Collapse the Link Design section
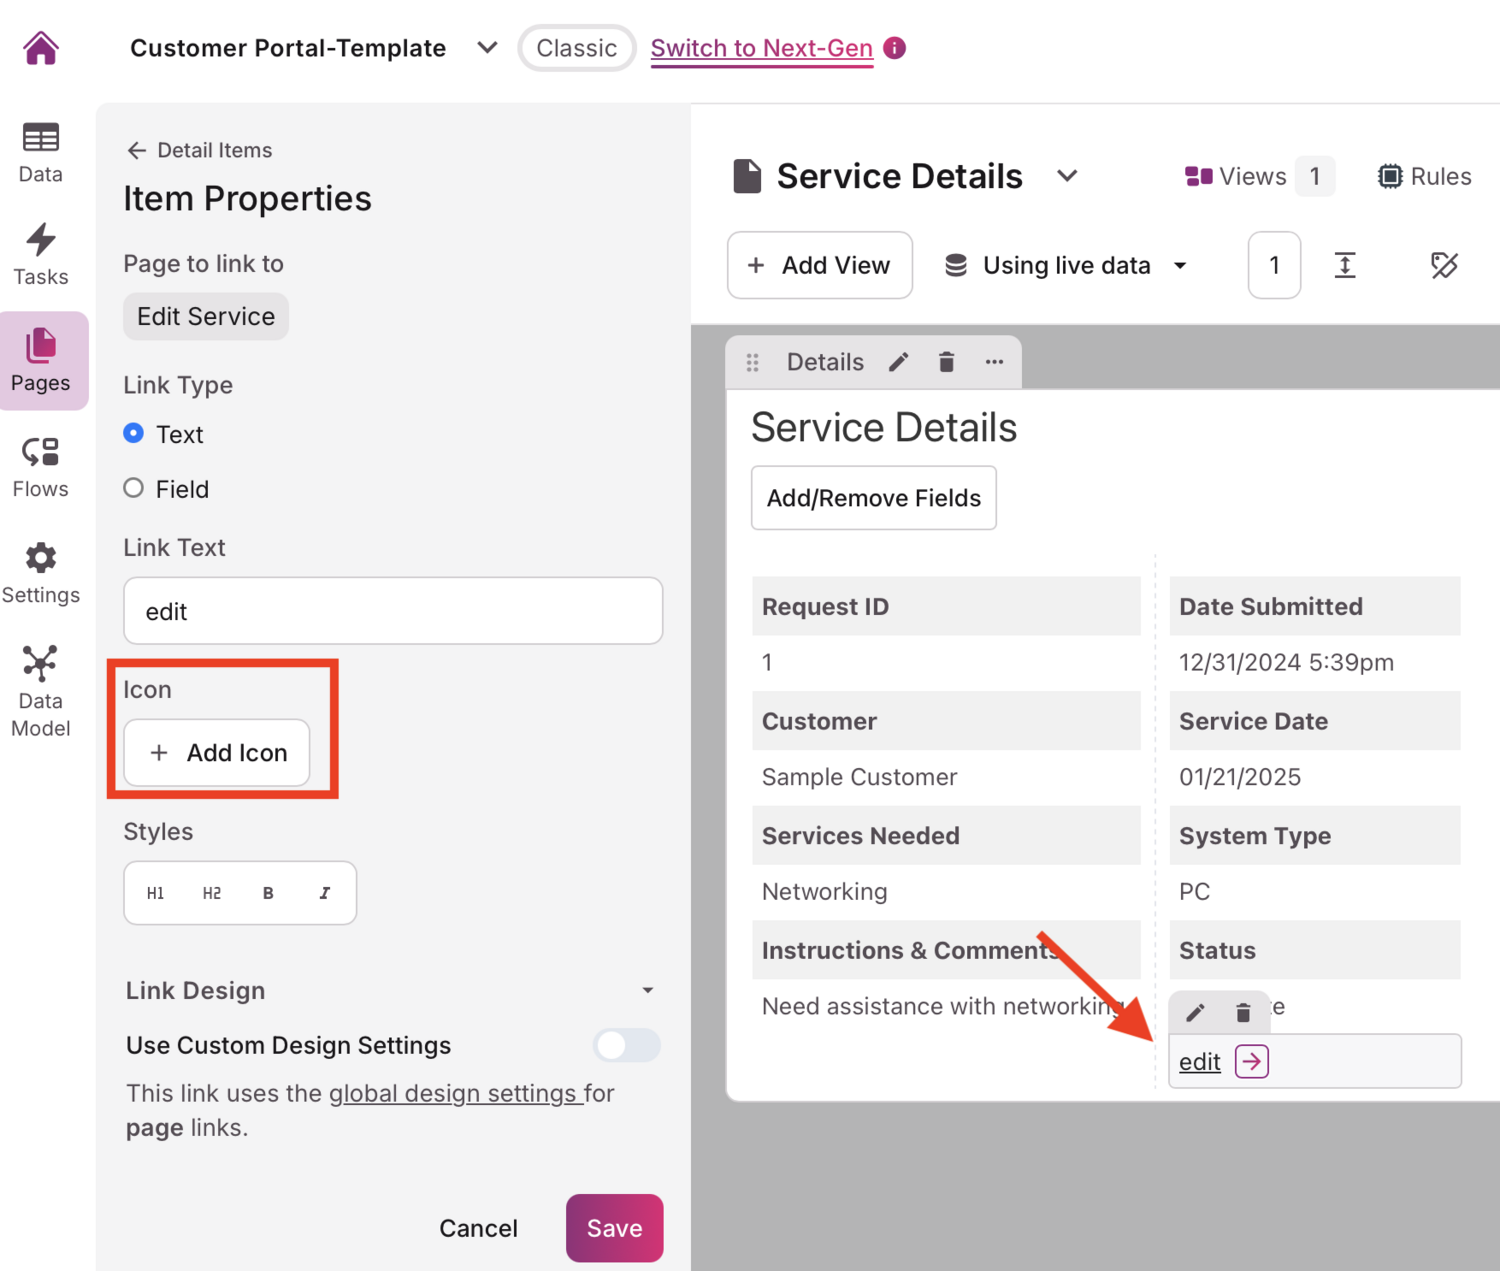Screen dimensions: 1500x1271 (648, 990)
